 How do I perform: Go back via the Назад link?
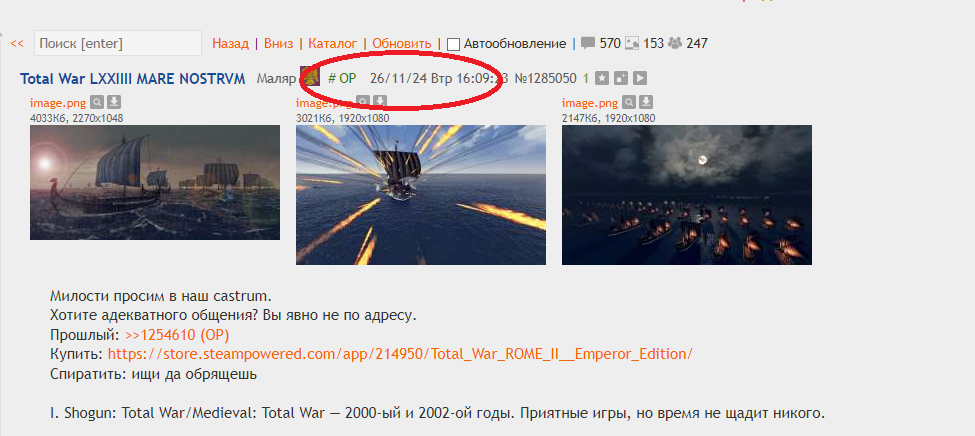(x=230, y=44)
